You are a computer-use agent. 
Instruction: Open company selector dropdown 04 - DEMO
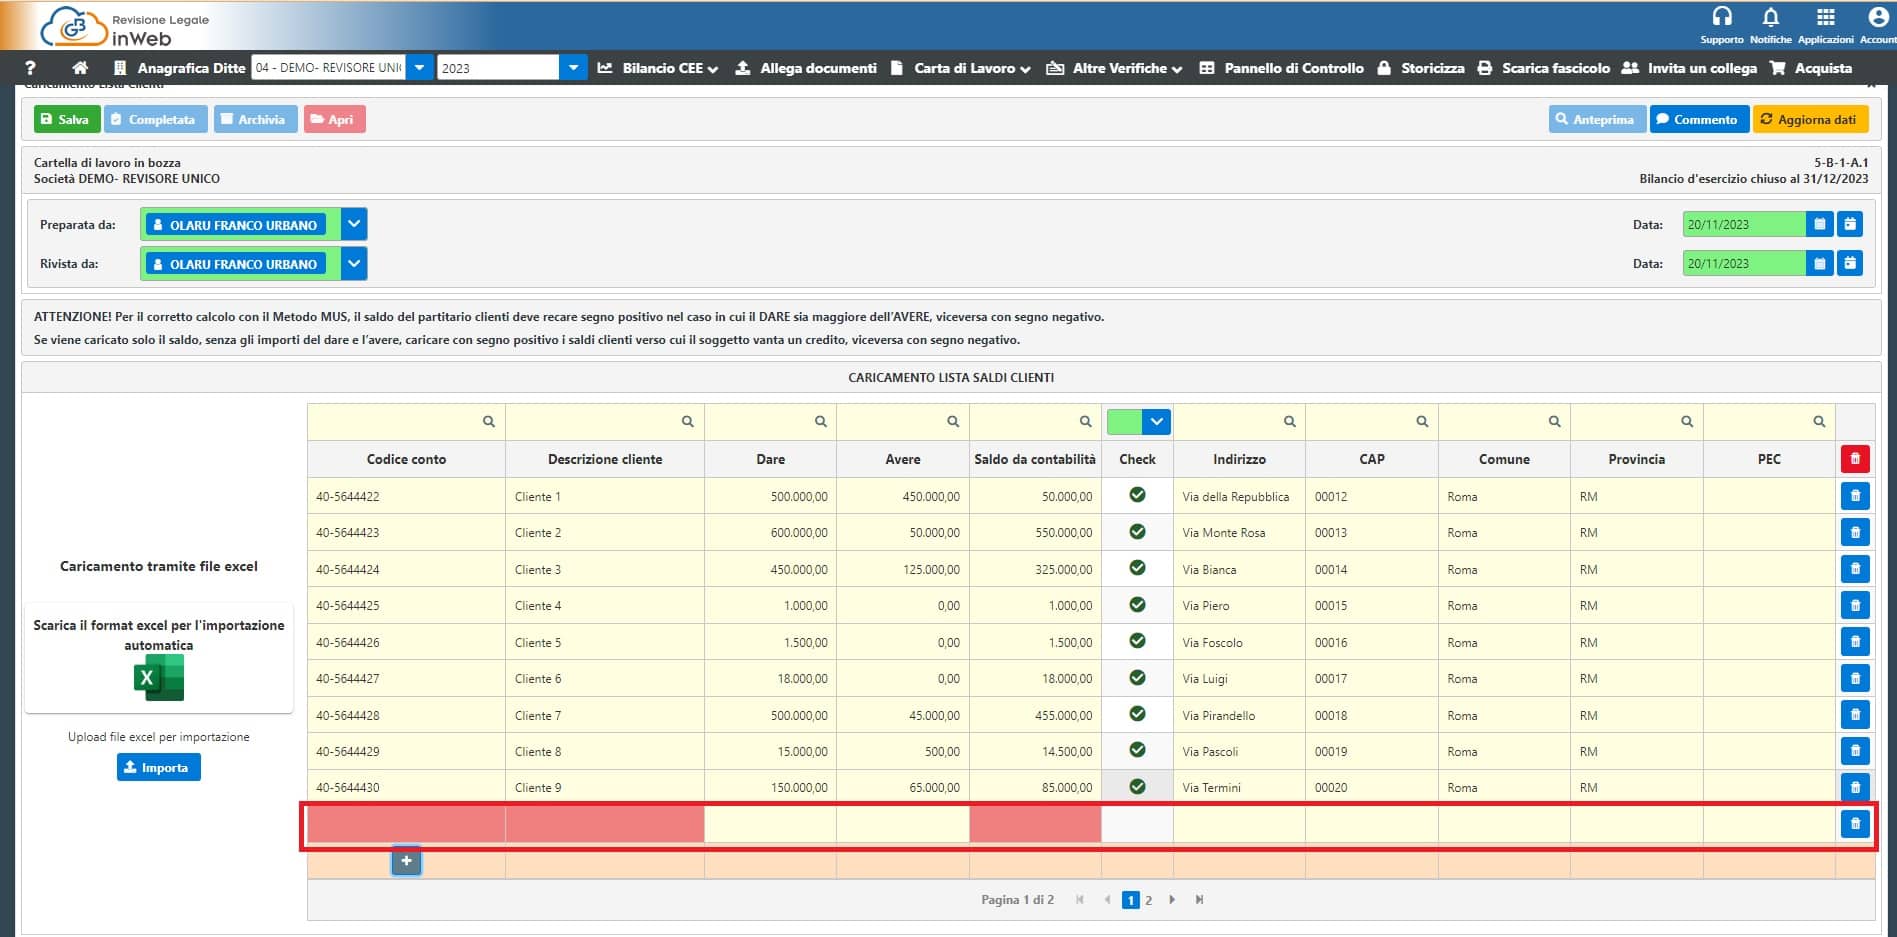pyautogui.click(x=420, y=68)
